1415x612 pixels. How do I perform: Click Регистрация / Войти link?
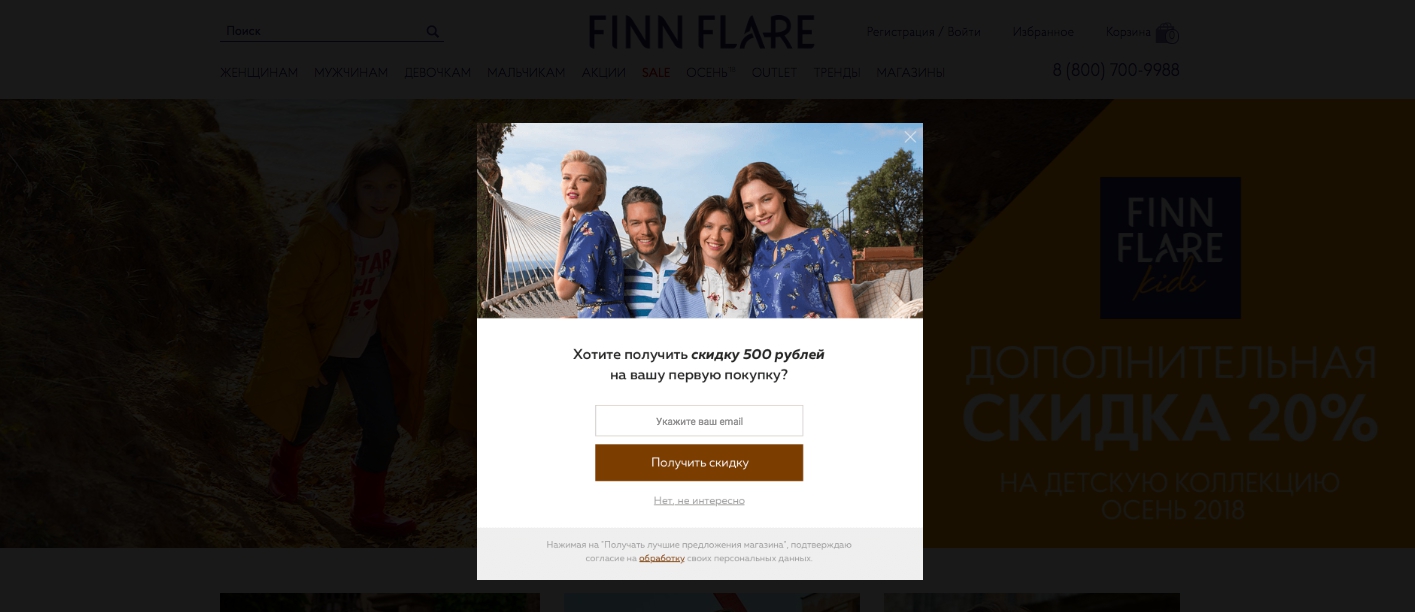[x=923, y=32]
